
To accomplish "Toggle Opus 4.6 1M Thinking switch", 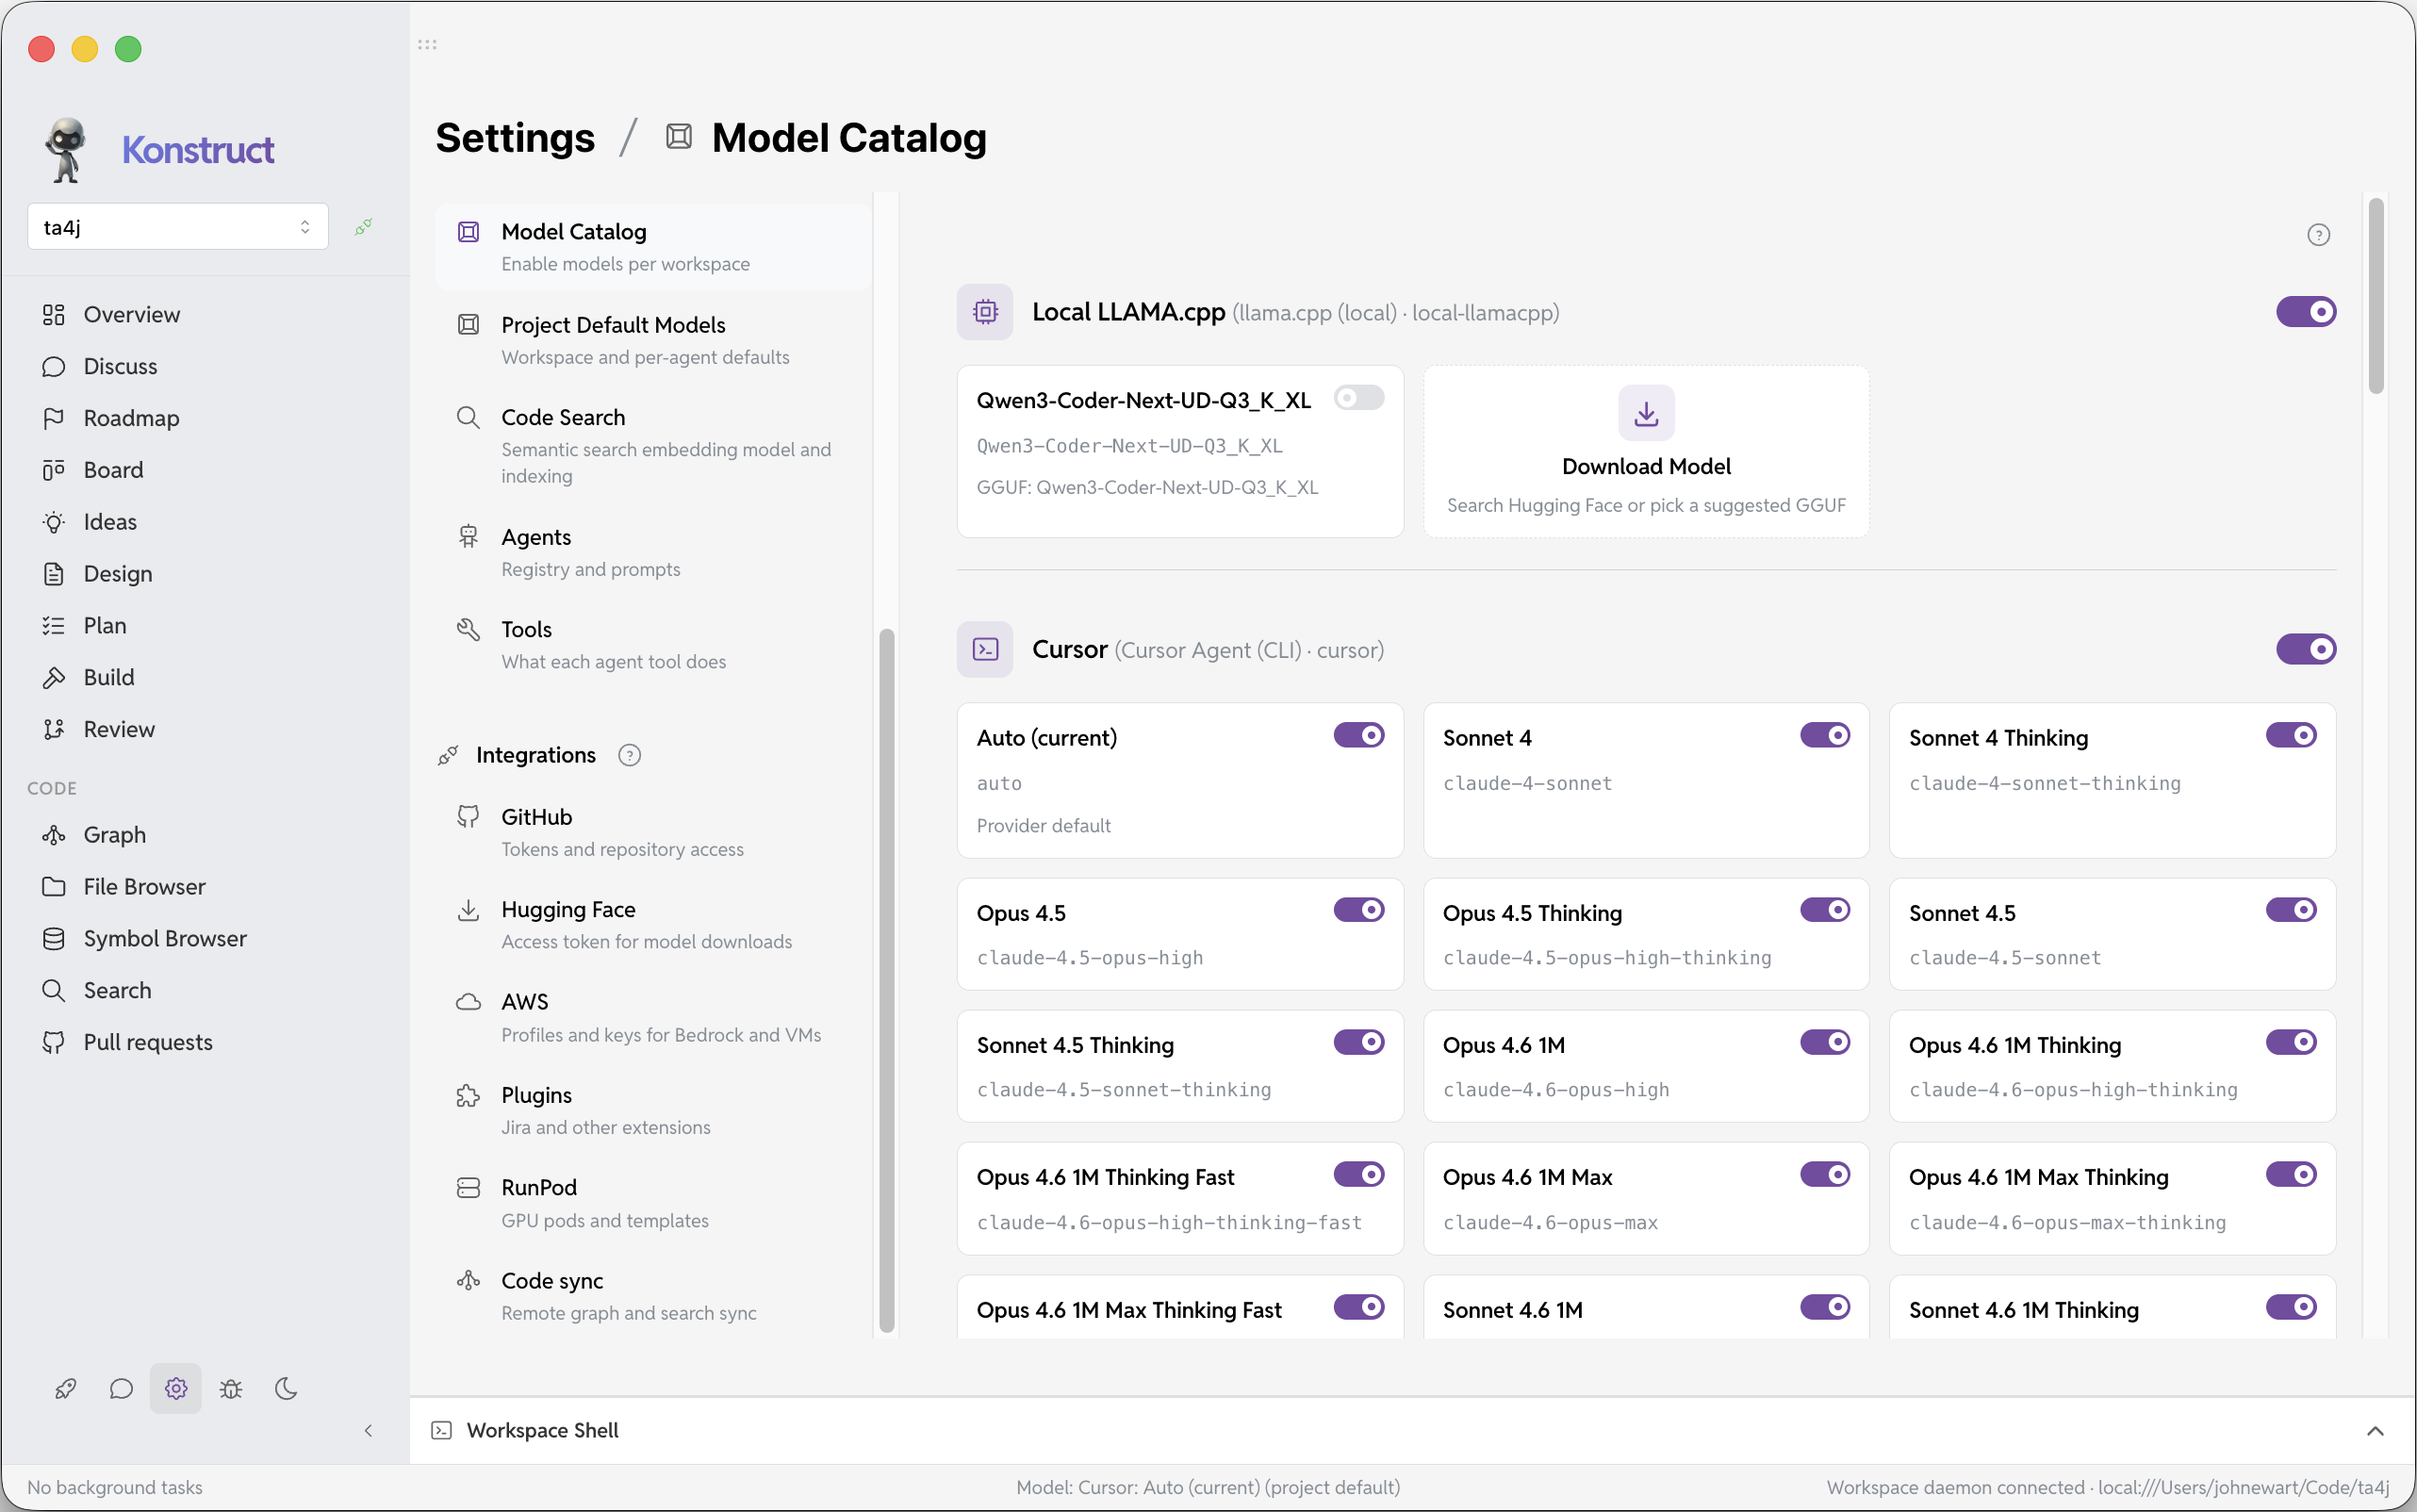I will click(x=2291, y=1042).
